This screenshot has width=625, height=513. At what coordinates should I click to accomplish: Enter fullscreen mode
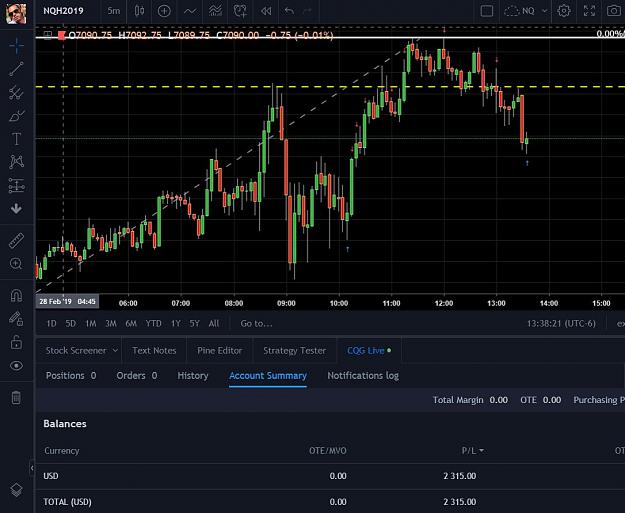click(589, 11)
